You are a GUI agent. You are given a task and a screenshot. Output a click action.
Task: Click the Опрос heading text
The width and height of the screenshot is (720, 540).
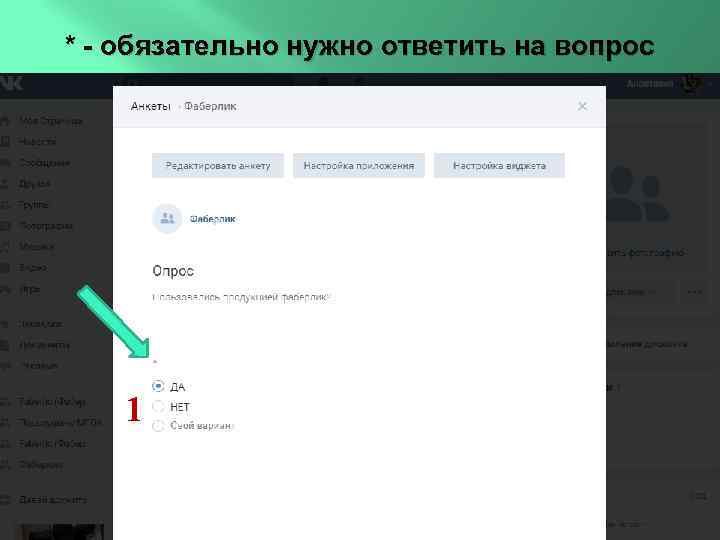point(173,271)
